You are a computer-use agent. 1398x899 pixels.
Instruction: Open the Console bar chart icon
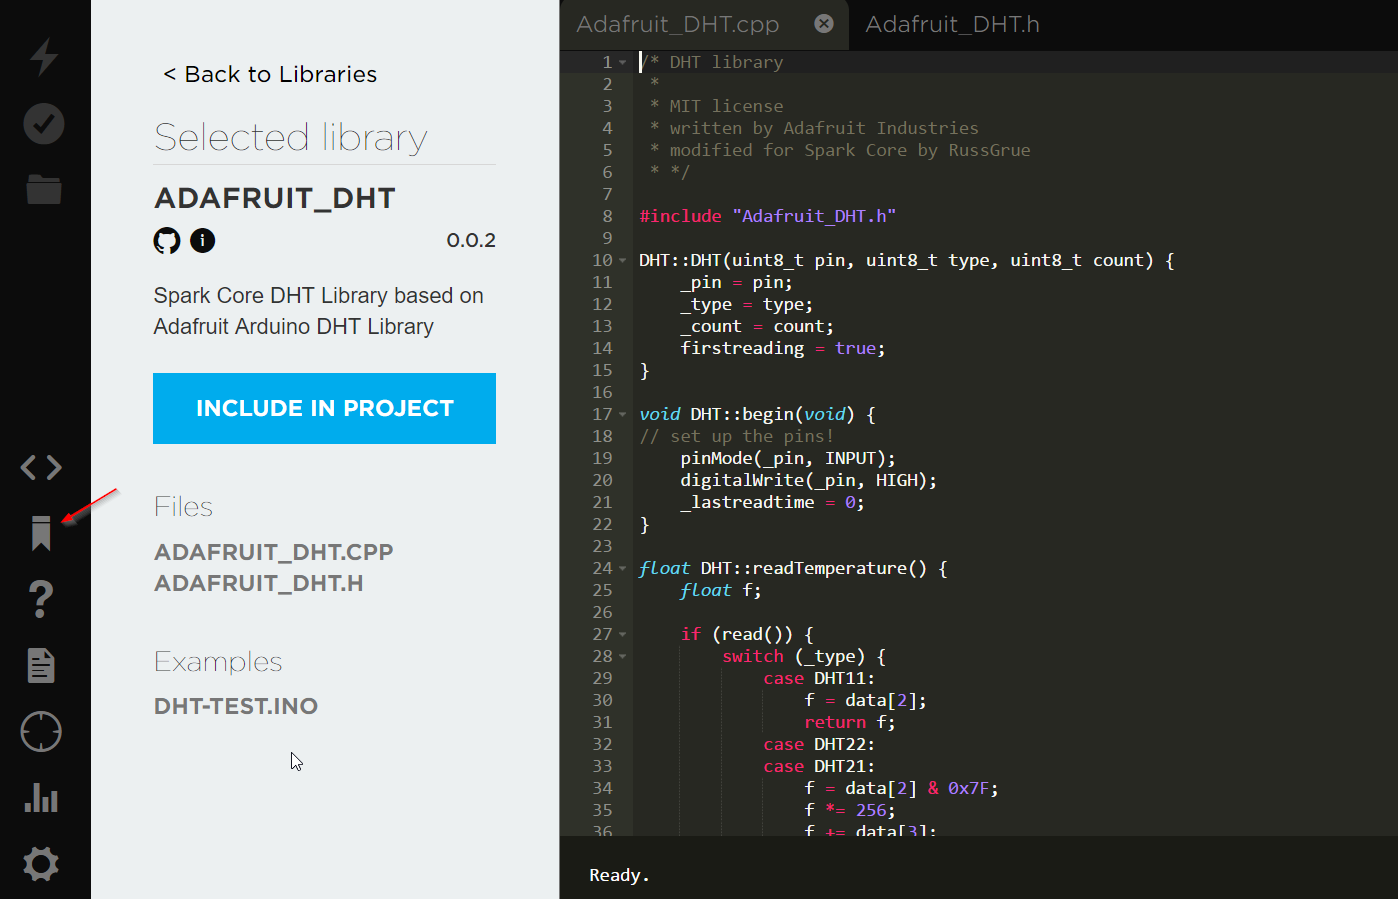tap(41, 798)
